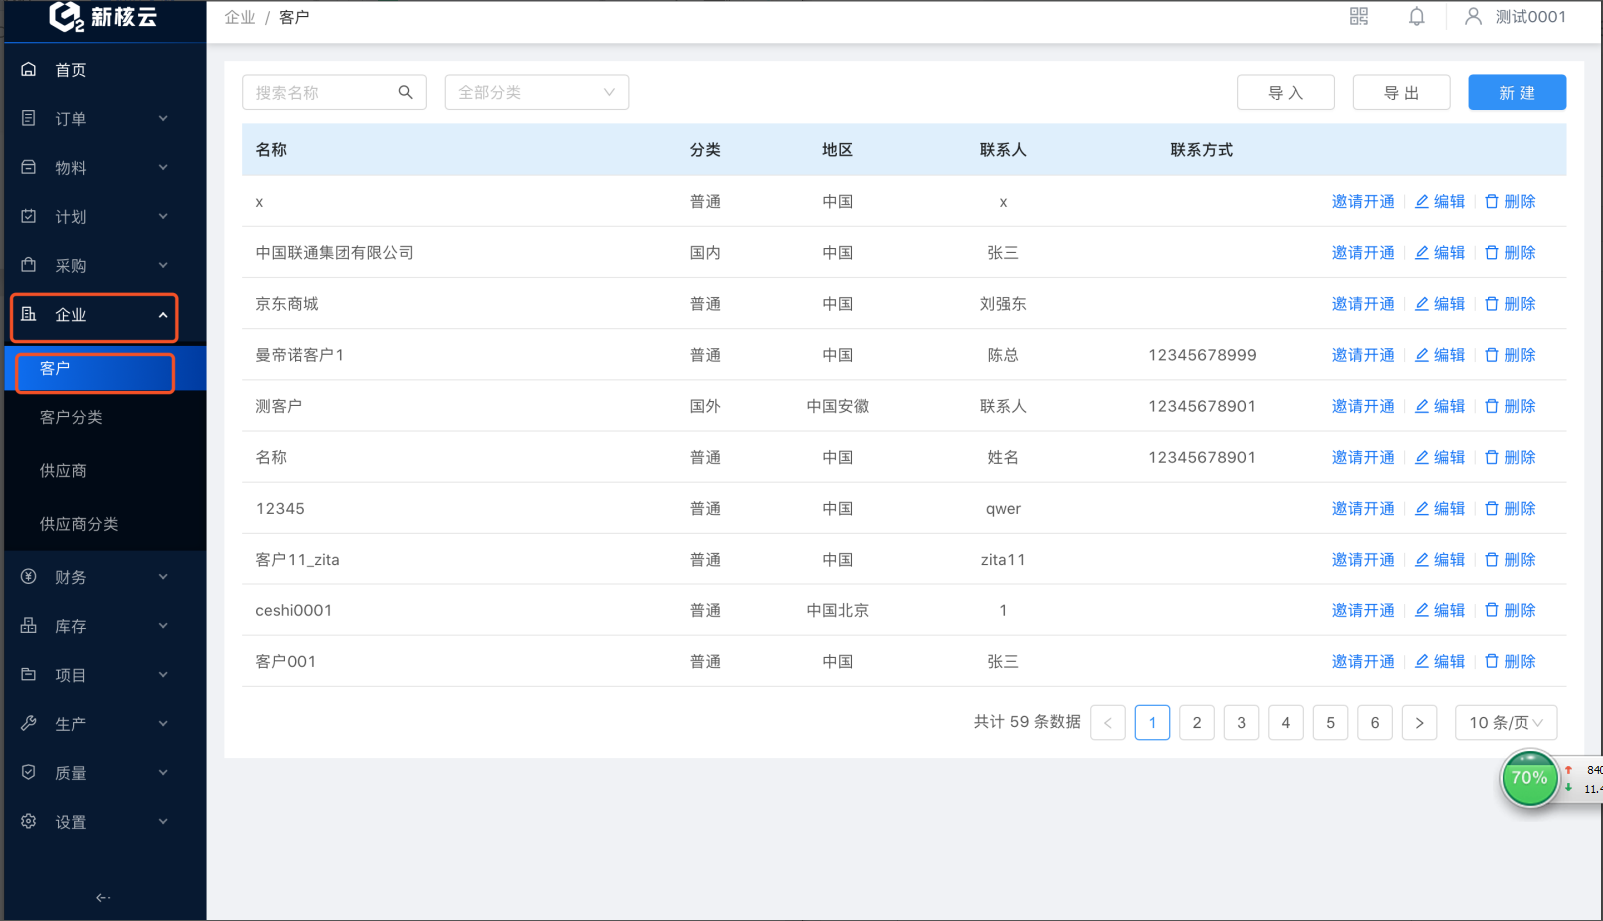This screenshot has height=921, width=1603.
Task: Open the 生产 sidebar menu
Action: (x=71, y=723)
